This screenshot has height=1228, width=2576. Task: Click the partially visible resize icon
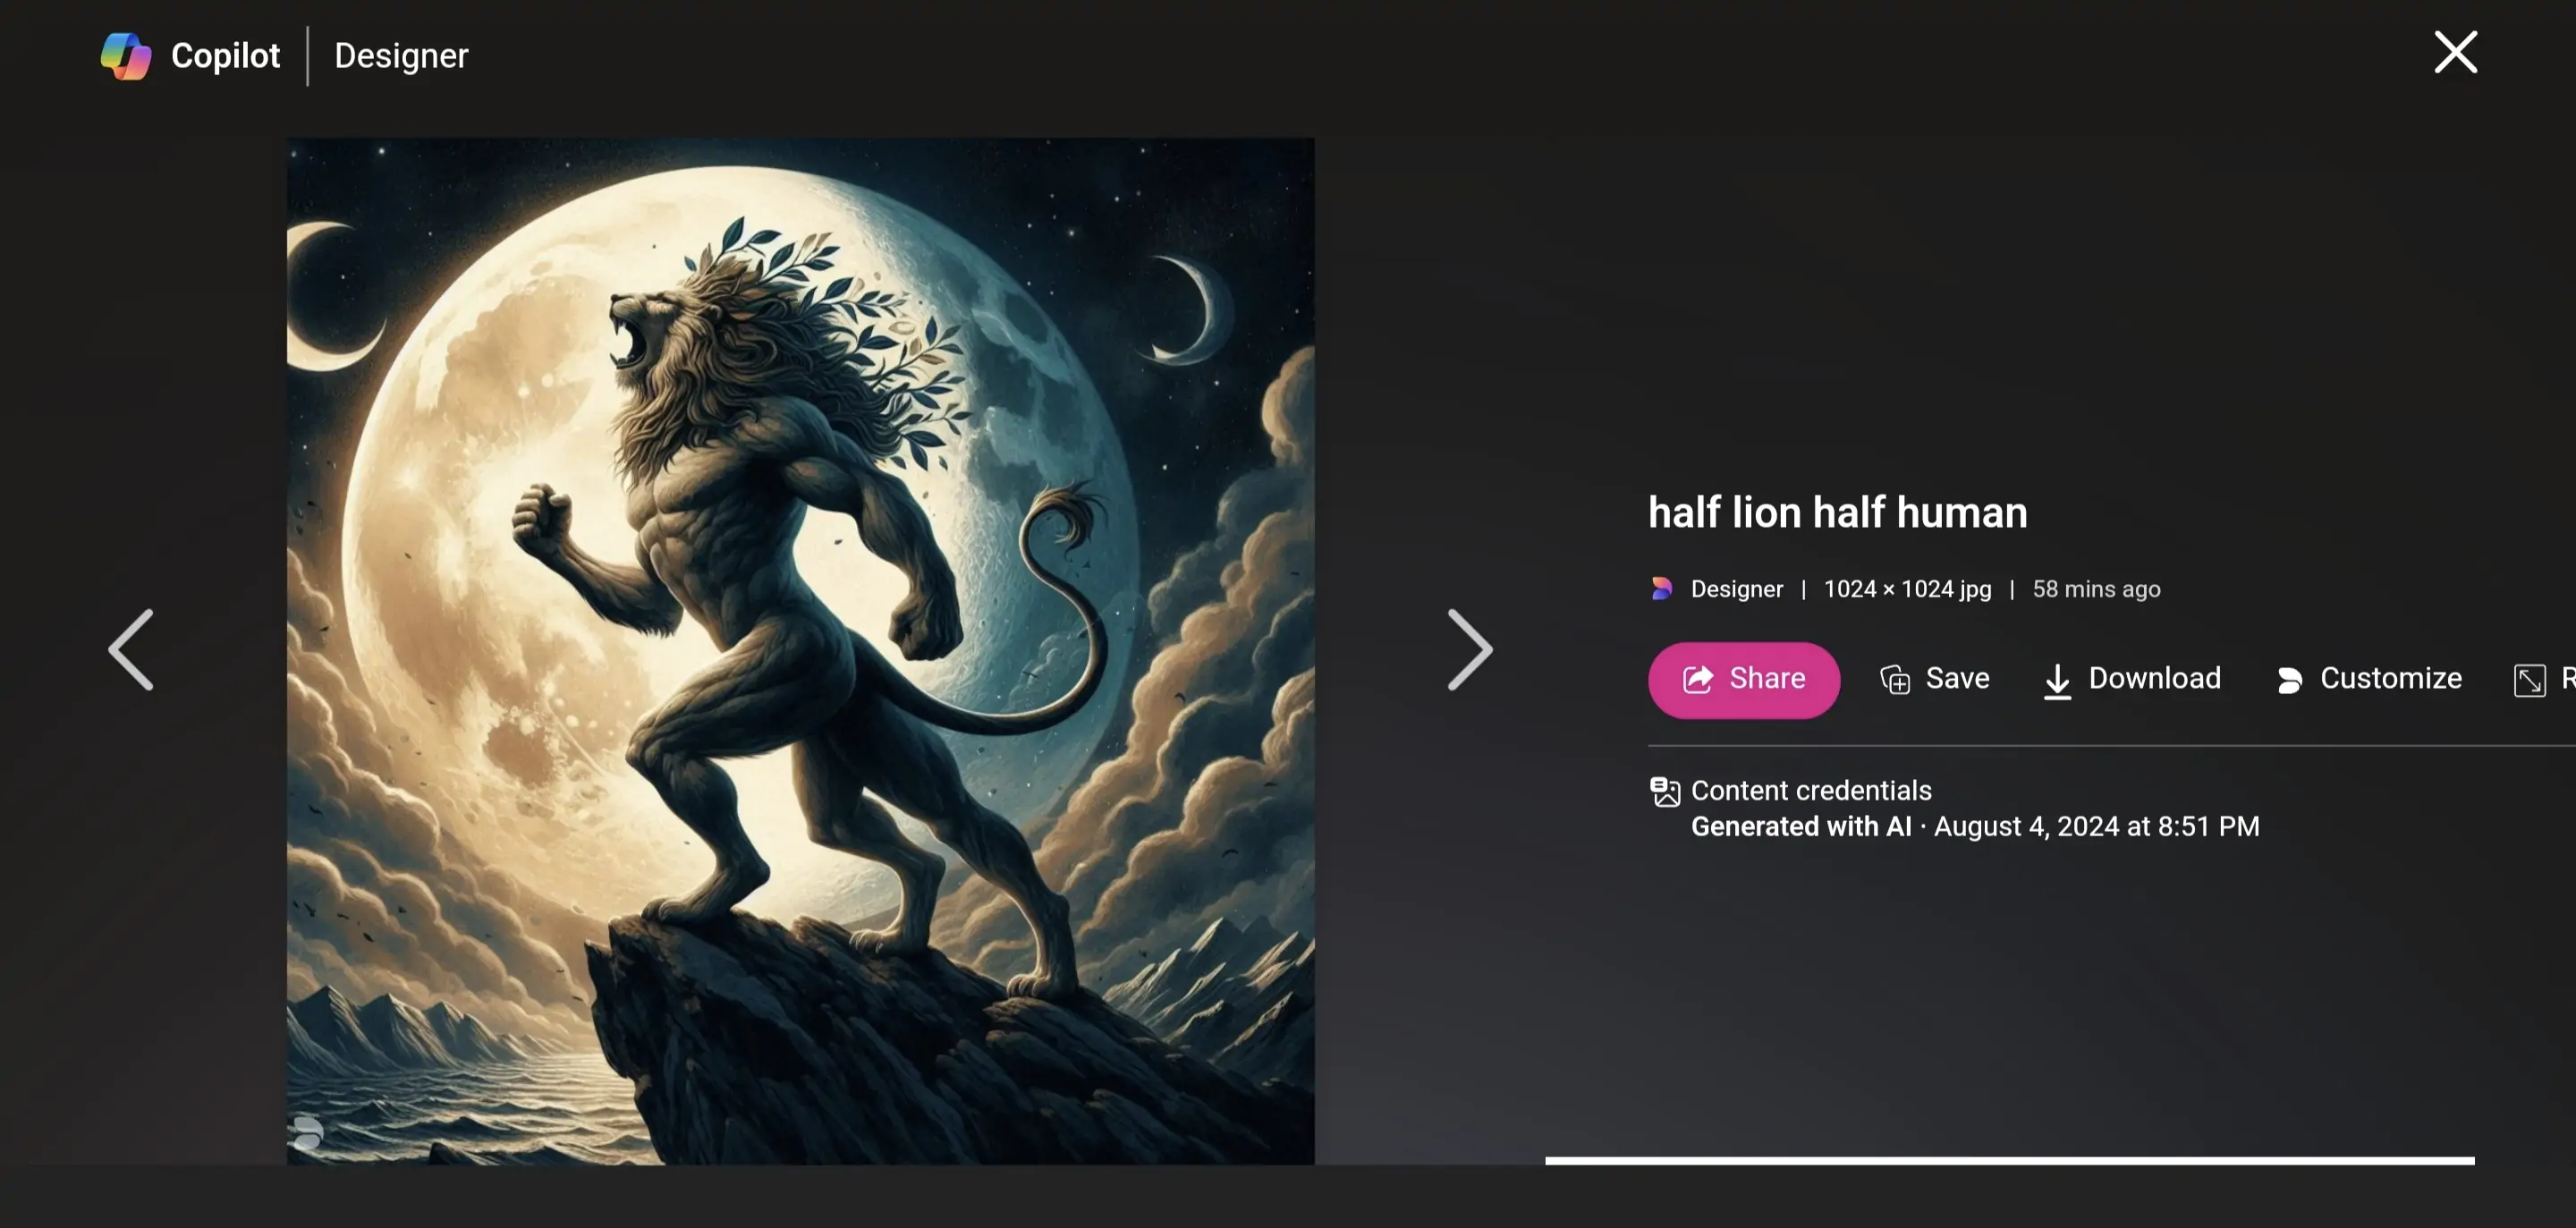[x=2529, y=680]
